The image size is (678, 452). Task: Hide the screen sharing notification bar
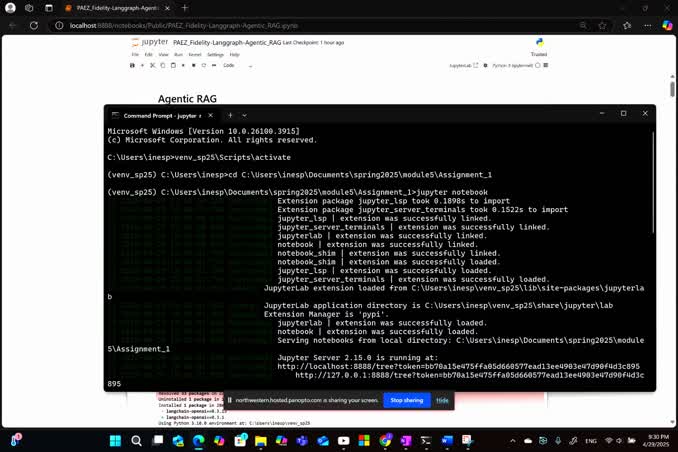[x=442, y=400]
